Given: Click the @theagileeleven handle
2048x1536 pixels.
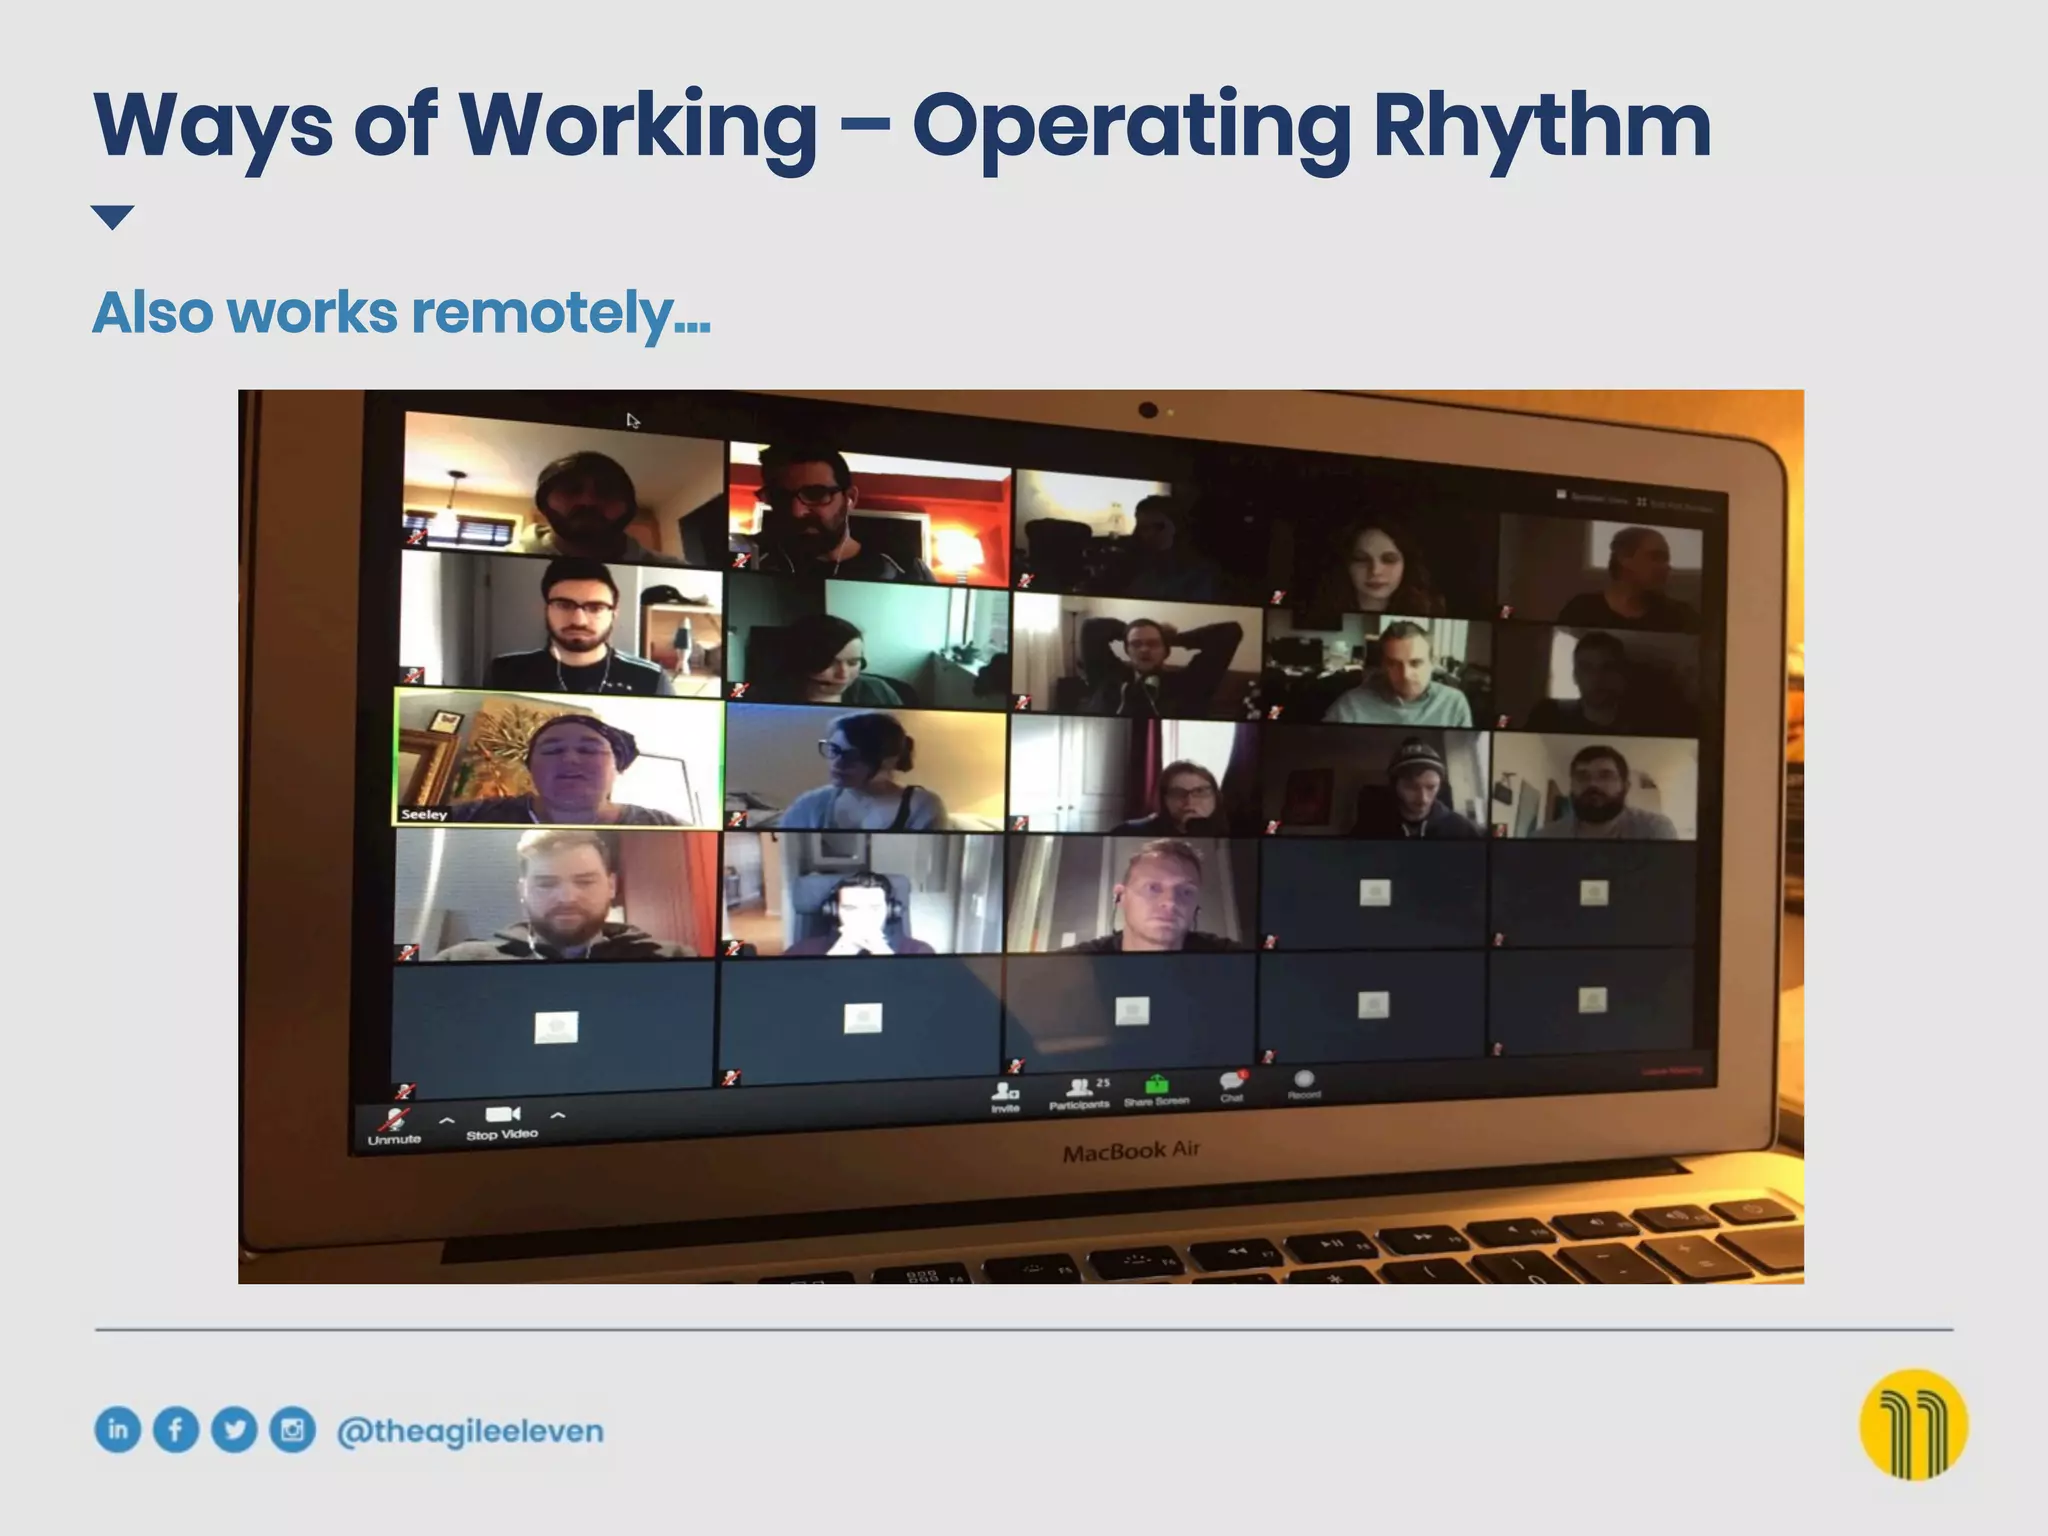Looking at the screenshot, I should [x=470, y=1431].
